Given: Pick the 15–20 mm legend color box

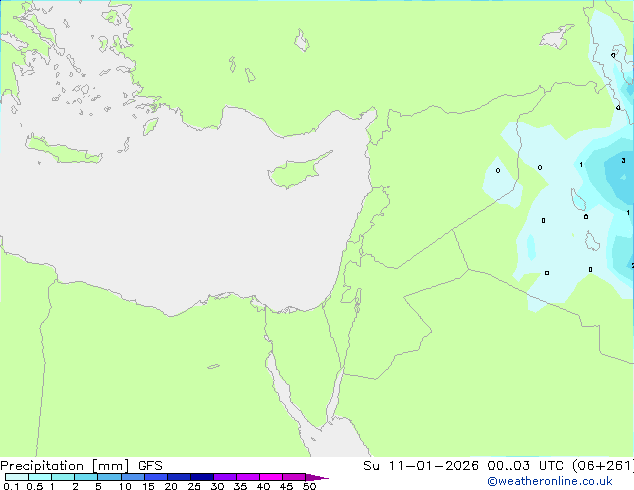Looking at the screenshot, I should pyautogui.click(x=156, y=477).
